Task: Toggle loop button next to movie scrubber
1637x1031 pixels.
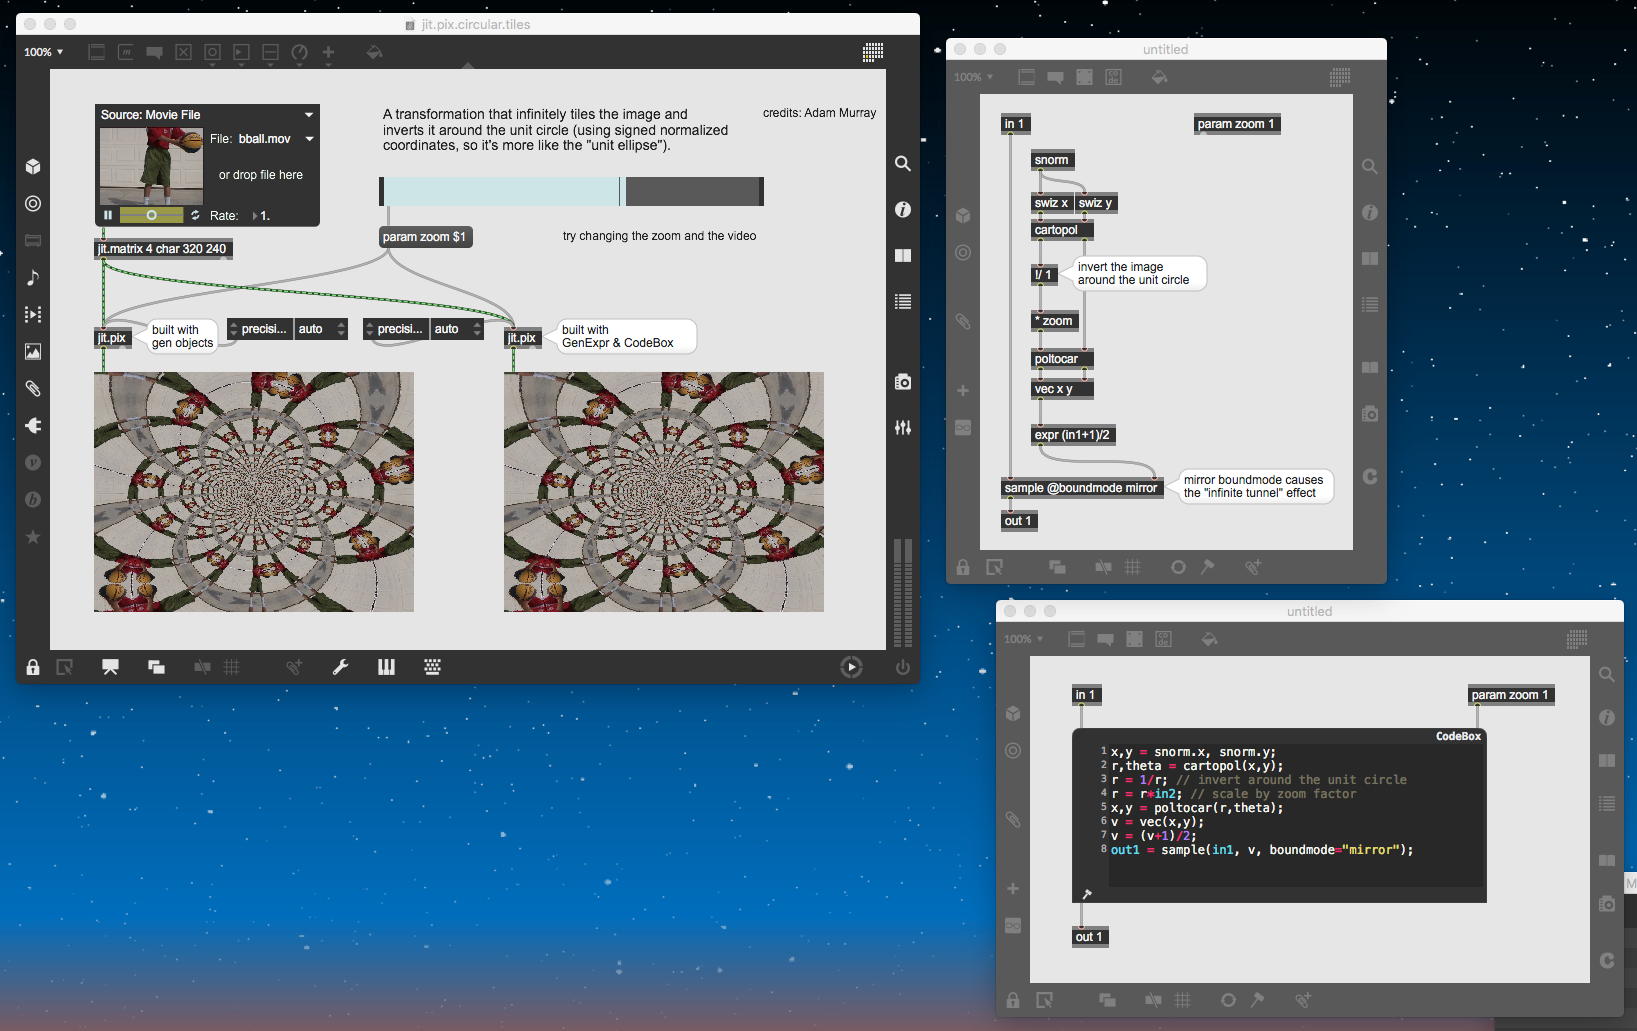Action: click(x=195, y=215)
